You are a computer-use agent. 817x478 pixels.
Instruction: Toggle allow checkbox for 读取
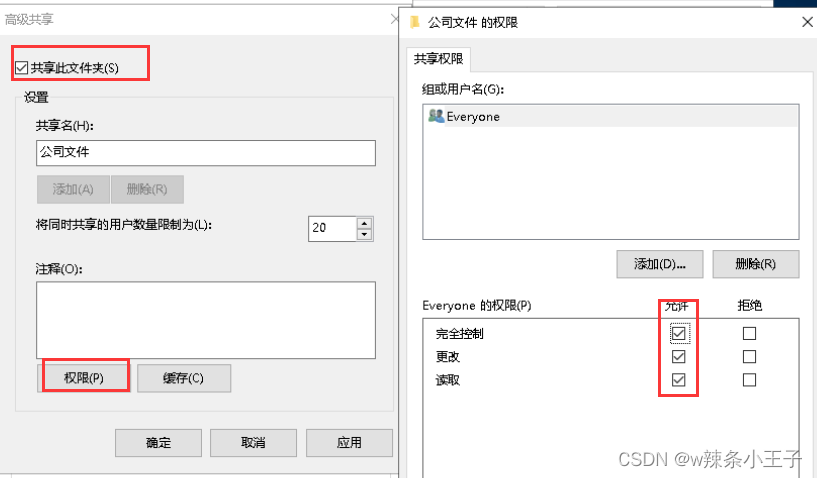coord(678,380)
